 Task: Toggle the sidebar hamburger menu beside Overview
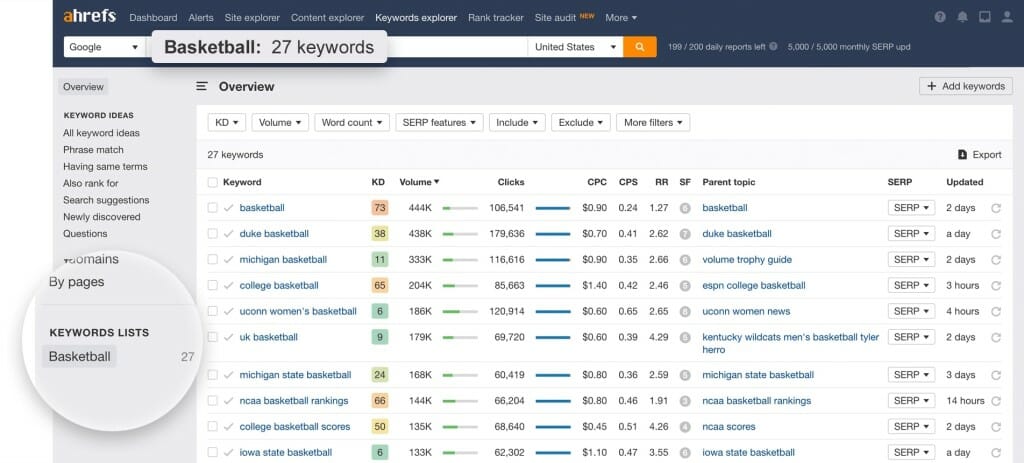pos(202,87)
